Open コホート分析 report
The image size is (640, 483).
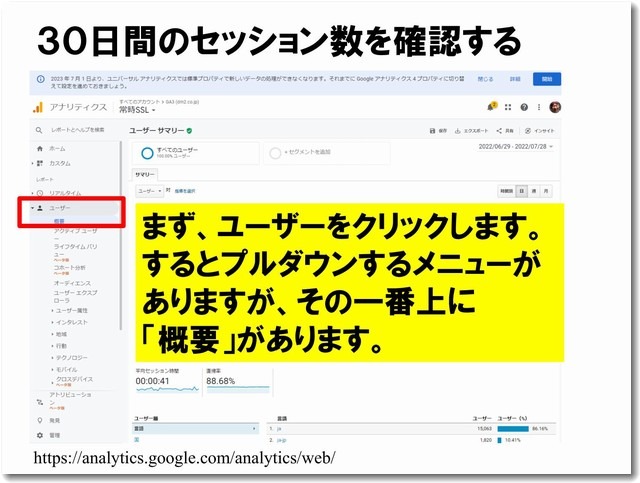[69, 268]
